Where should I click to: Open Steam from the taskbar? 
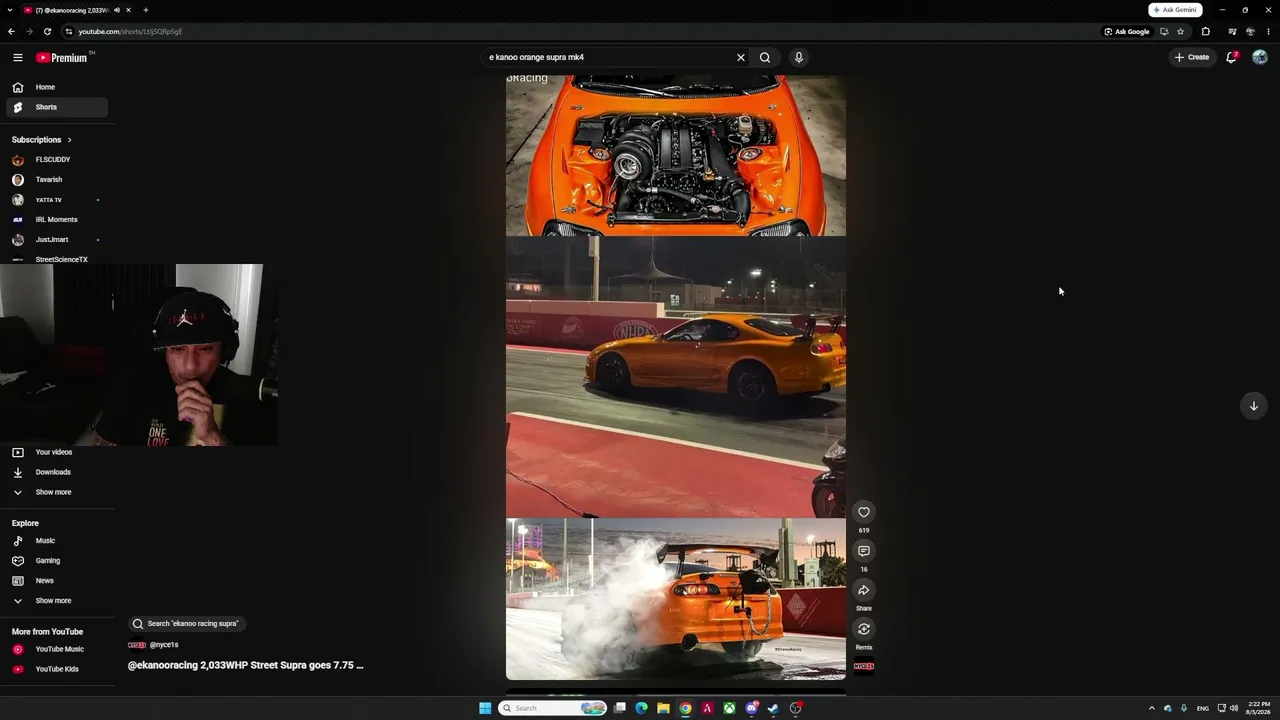[773, 708]
